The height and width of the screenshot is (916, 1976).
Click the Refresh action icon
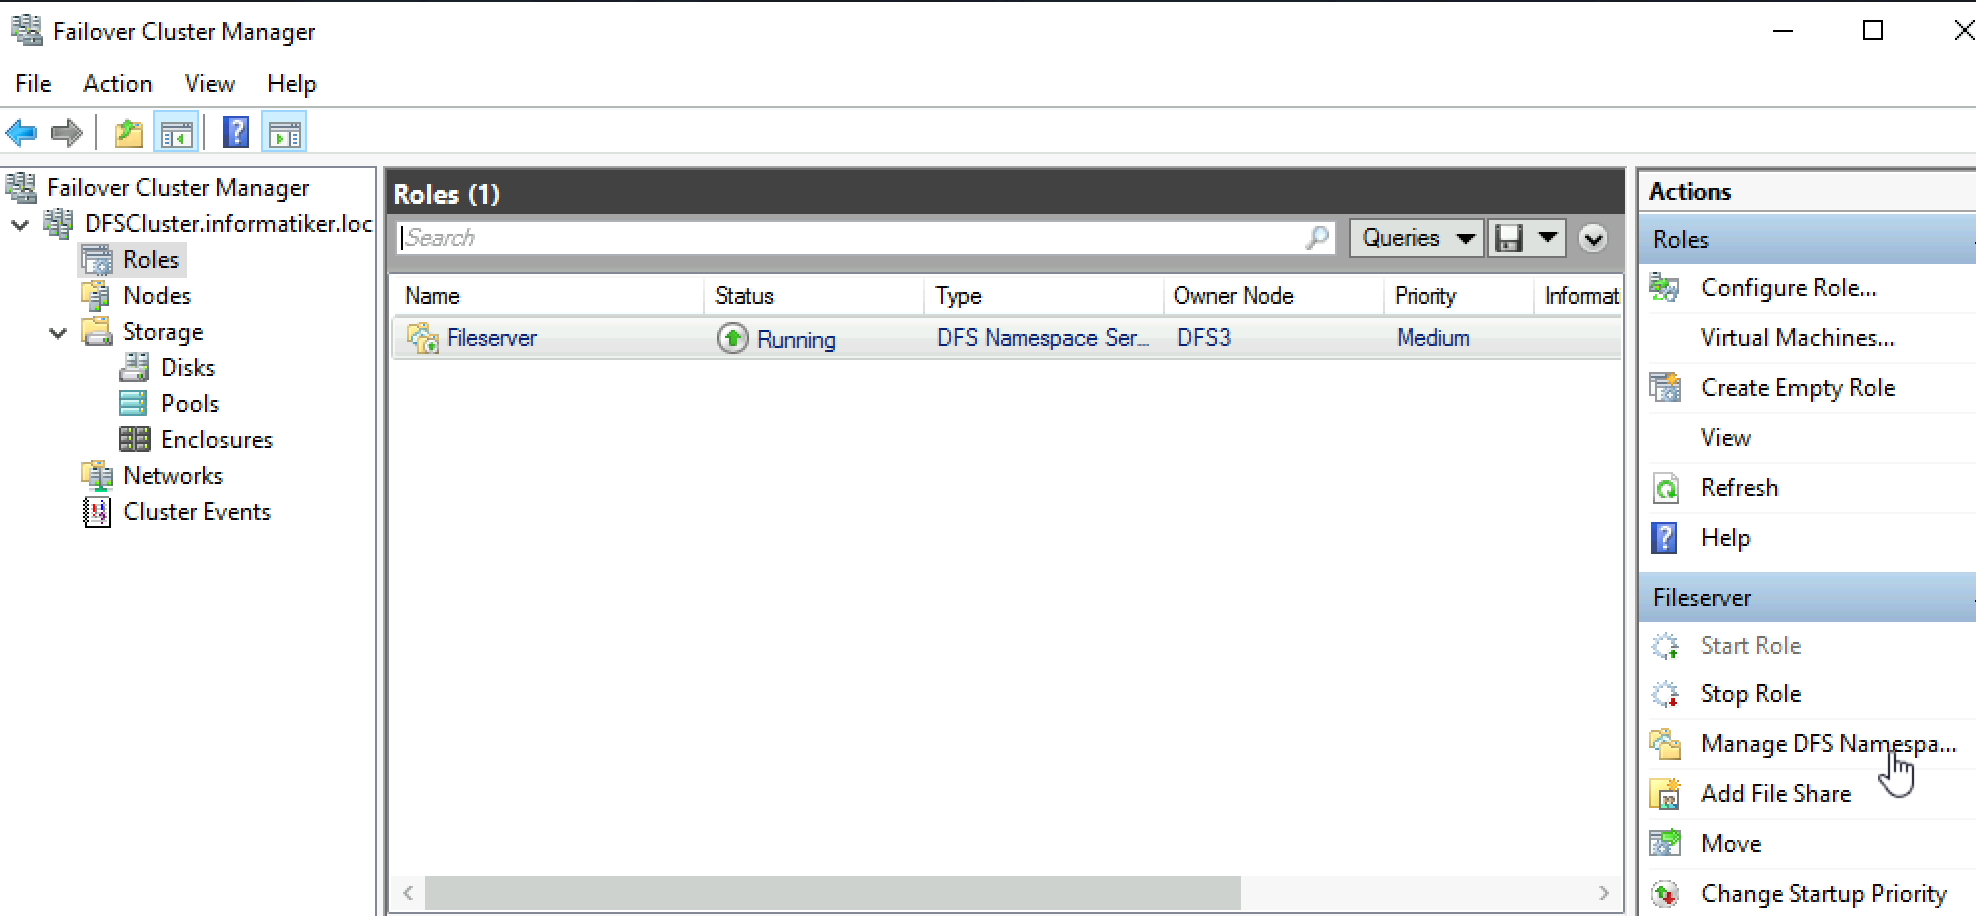1665,488
